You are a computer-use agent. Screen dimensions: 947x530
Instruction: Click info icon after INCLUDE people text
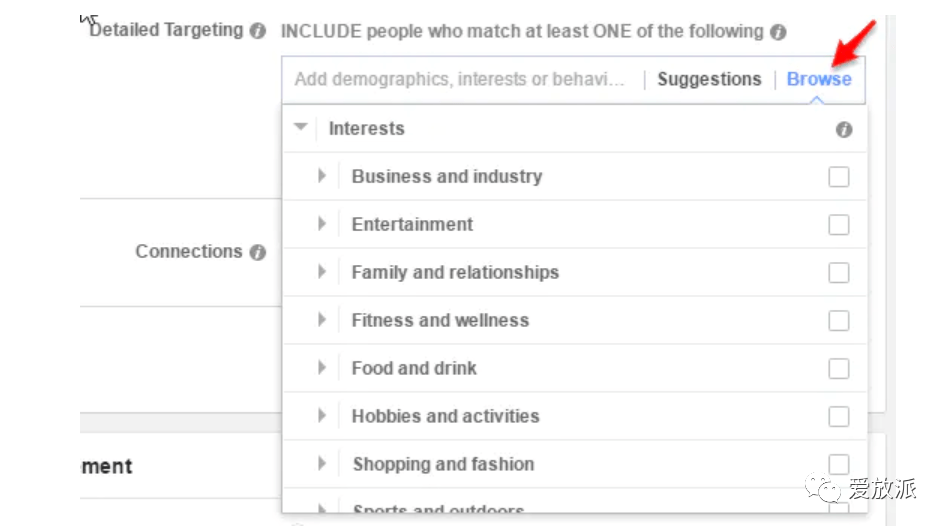[x=778, y=32]
